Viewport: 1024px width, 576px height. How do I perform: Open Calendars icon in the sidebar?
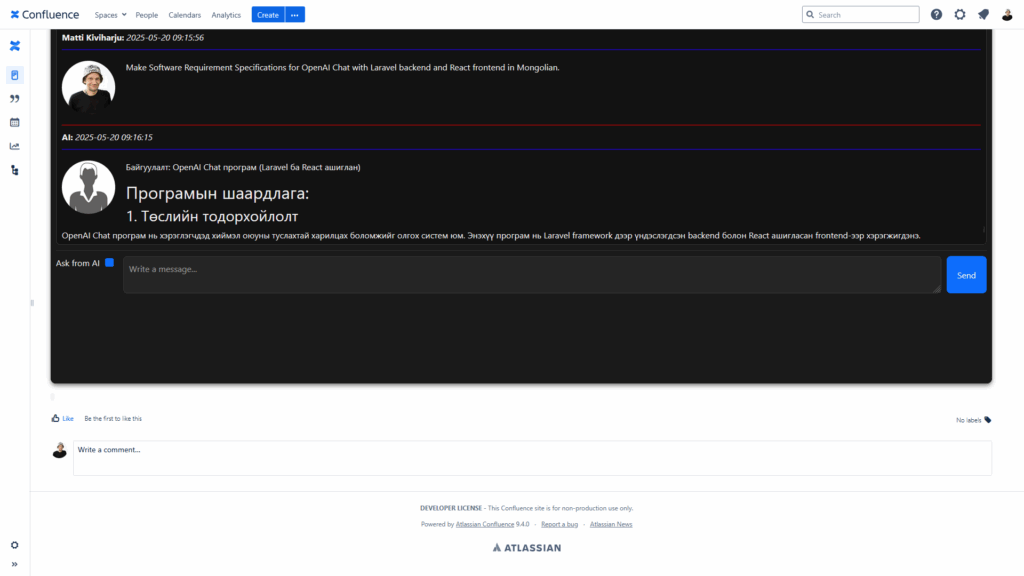coord(15,122)
